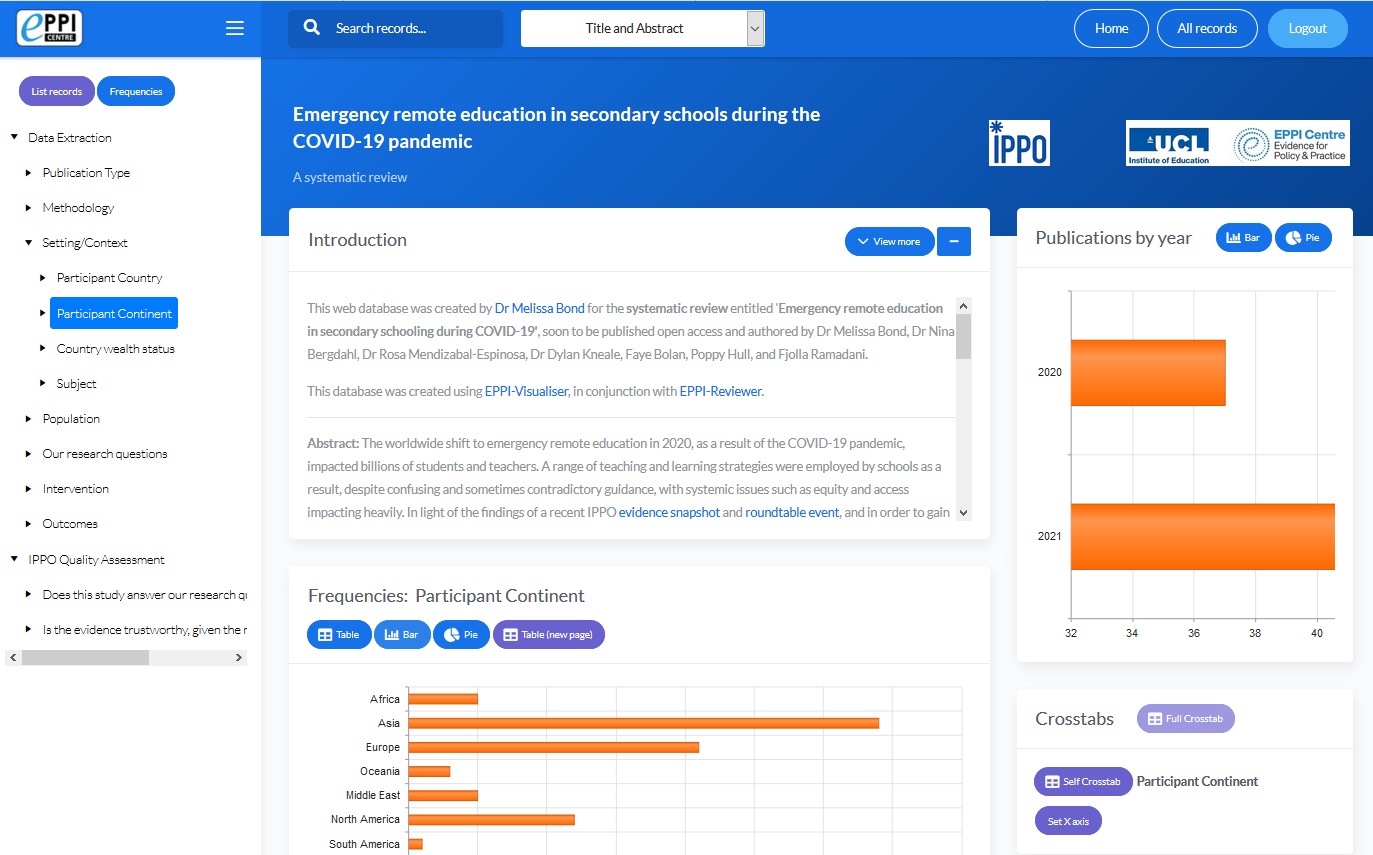
Task: Go to Home
Action: click(x=1111, y=28)
